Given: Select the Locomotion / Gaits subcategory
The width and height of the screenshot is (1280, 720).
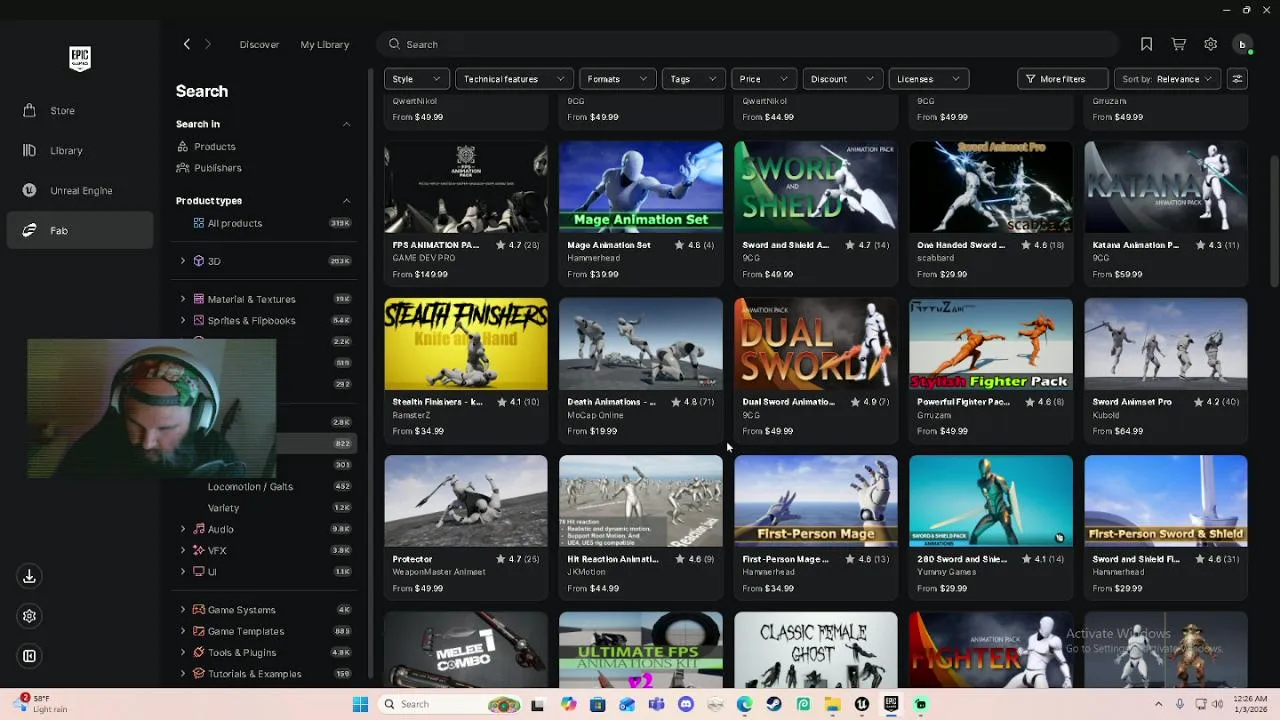Looking at the screenshot, I should pos(250,487).
